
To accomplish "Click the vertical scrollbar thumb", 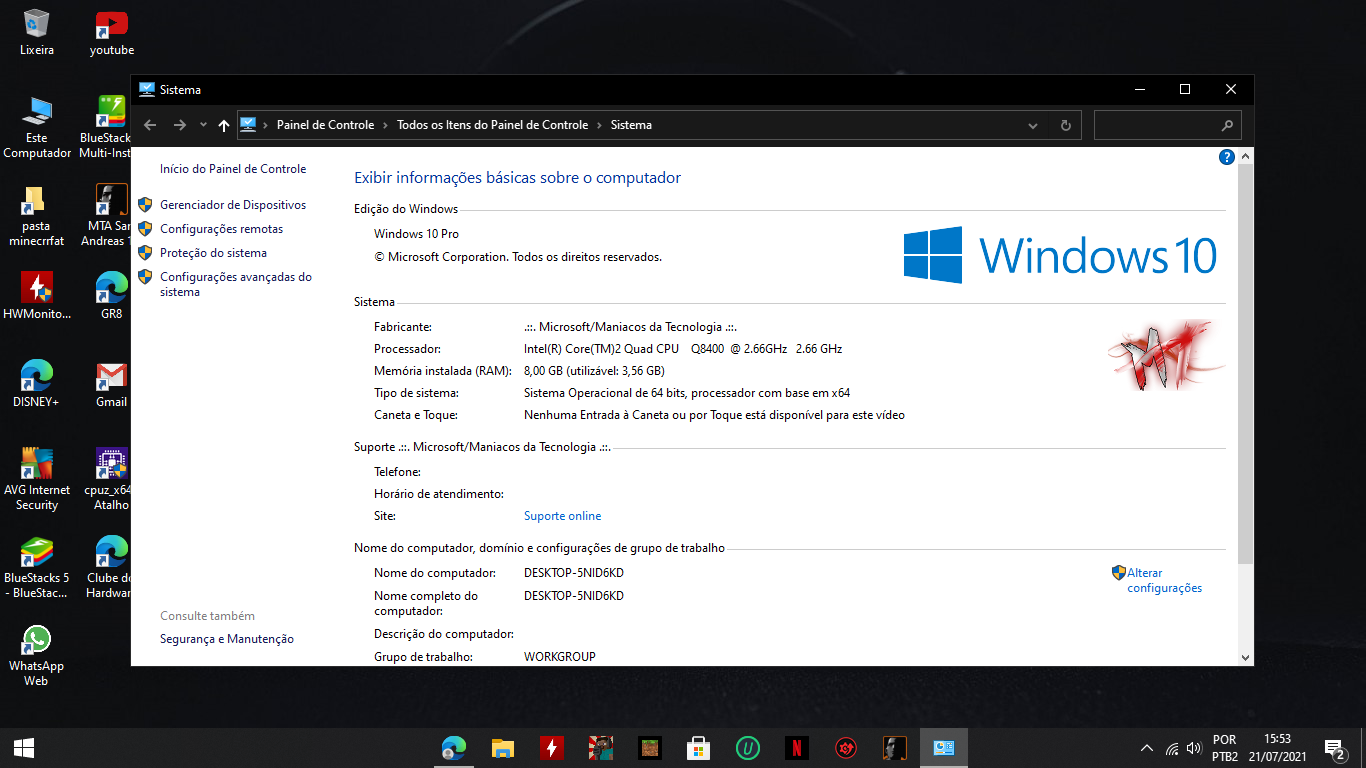I will pyautogui.click(x=1245, y=364).
